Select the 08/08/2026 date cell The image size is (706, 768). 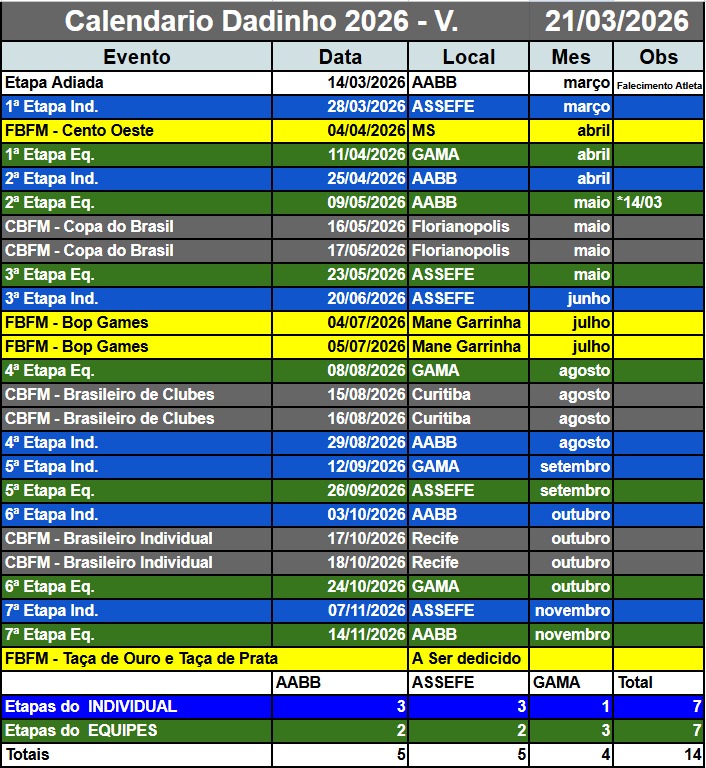tap(340, 371)
